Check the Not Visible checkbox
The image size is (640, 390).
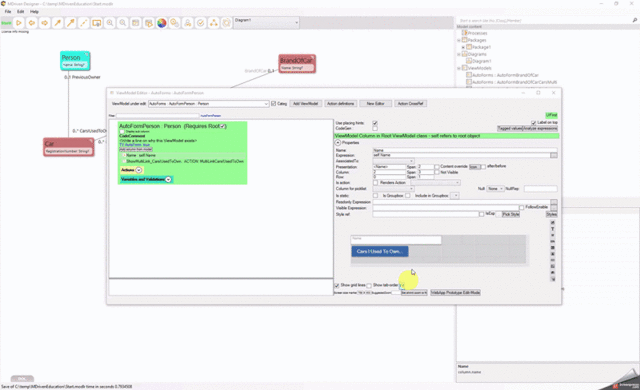click(x=437, y=173)
